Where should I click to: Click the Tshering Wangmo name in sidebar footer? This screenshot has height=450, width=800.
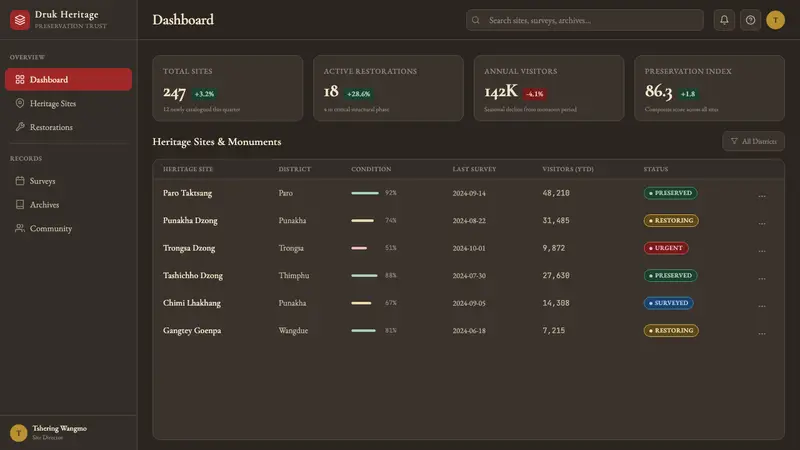(x=60, y=428)
